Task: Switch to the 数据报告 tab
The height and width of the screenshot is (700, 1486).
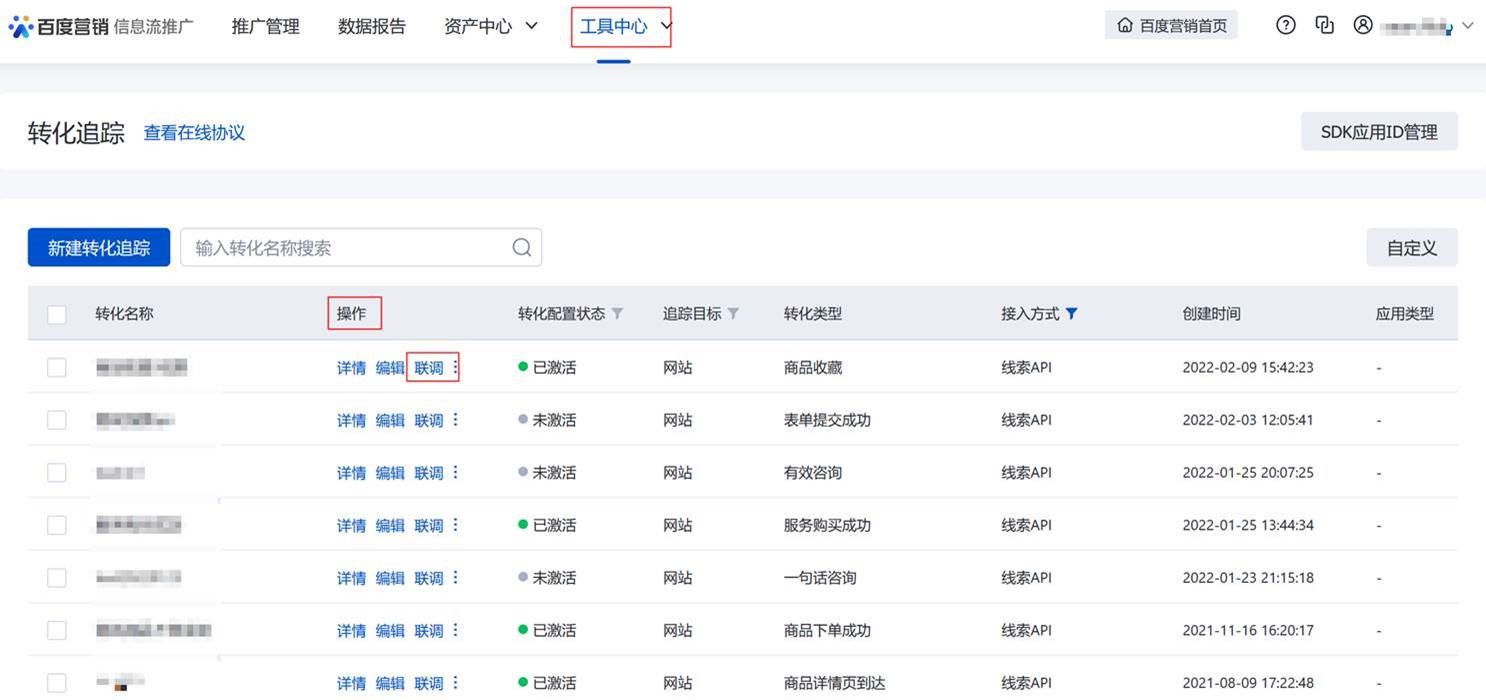Action: coord(372,27)
